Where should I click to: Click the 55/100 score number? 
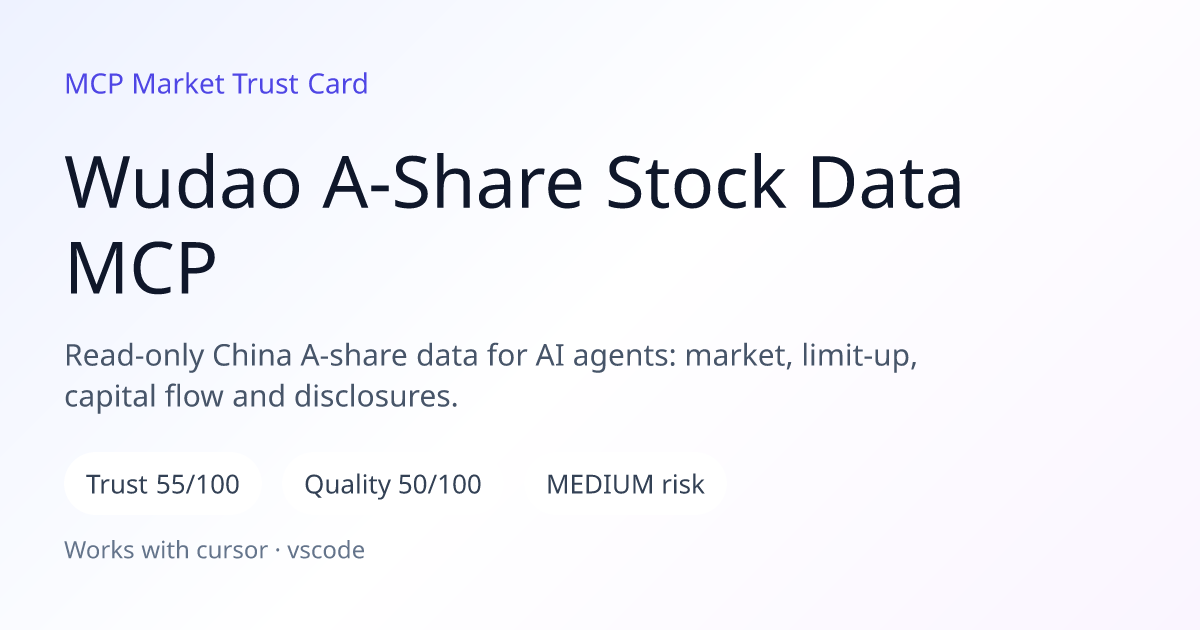click(x=198, y=485)
